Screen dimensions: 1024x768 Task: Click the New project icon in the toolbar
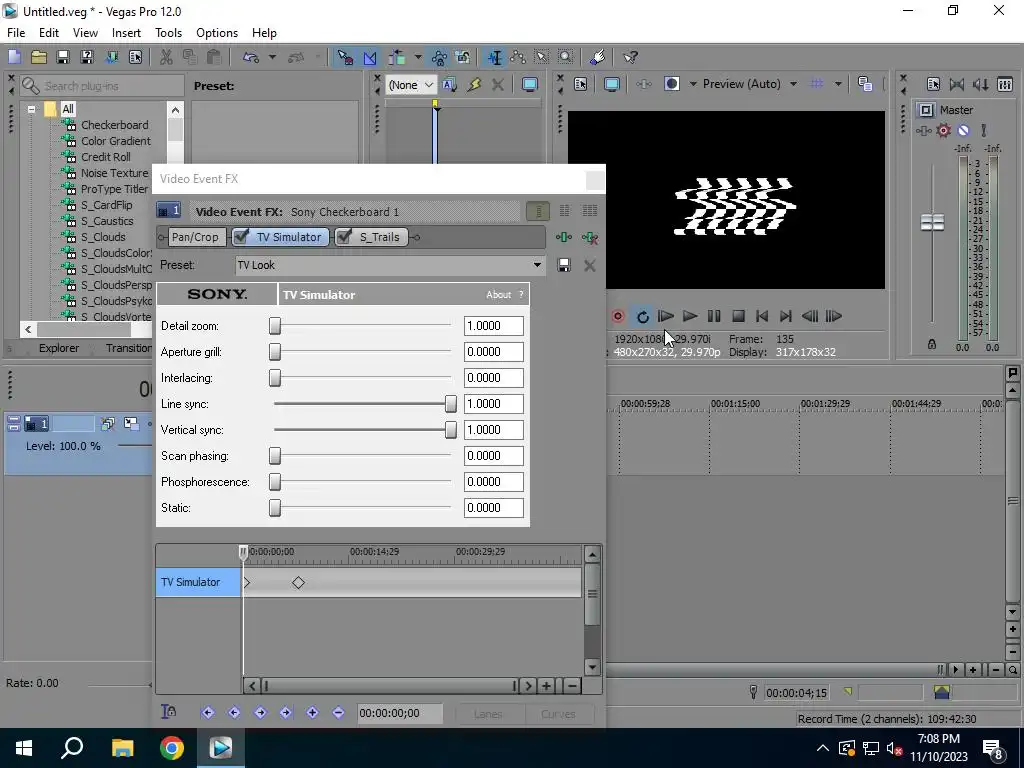[14, 57]
